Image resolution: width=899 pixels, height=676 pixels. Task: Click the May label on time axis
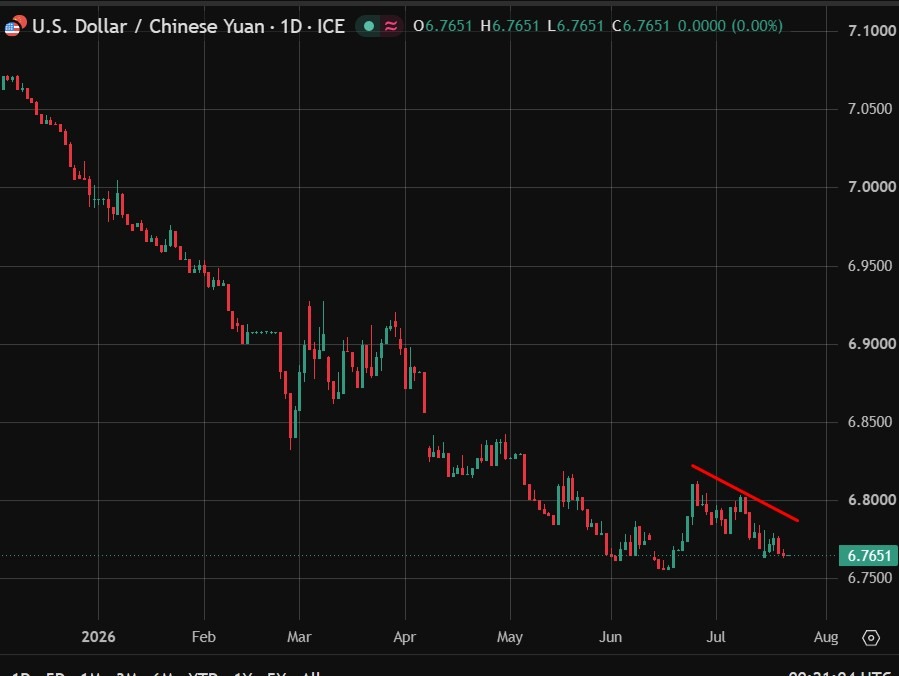pyautogui.click(x=510, y=637)
